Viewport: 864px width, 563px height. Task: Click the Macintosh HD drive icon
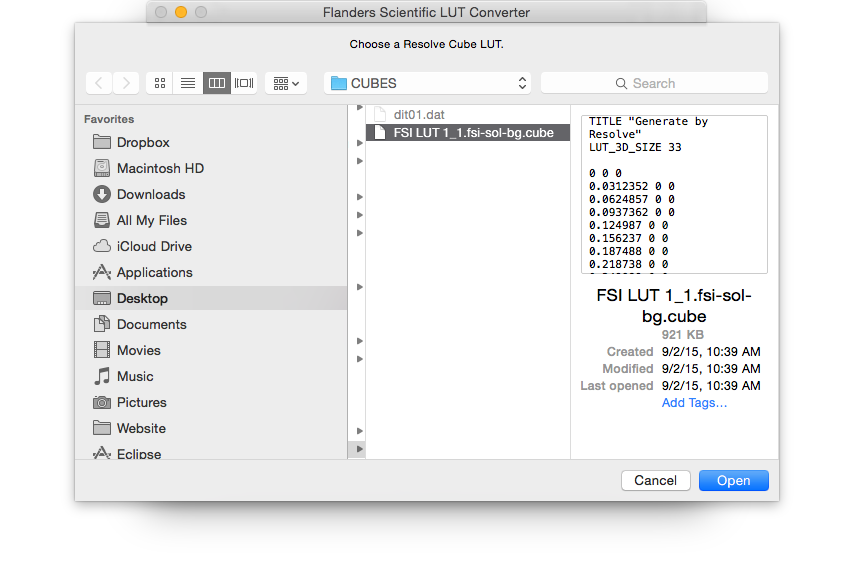coord(101,168)
